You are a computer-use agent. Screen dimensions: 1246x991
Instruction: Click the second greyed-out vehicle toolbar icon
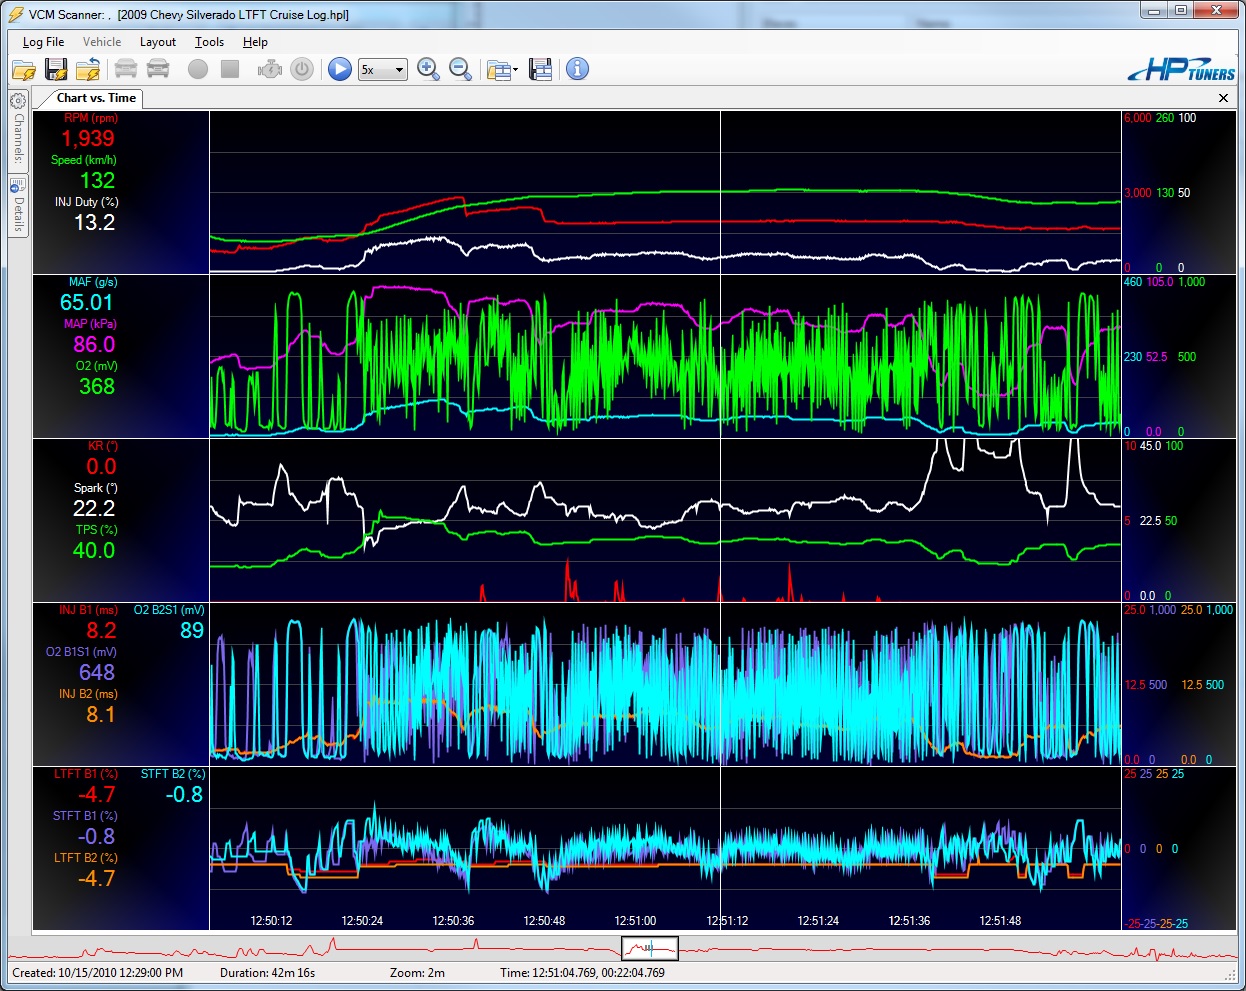(158, 69)
